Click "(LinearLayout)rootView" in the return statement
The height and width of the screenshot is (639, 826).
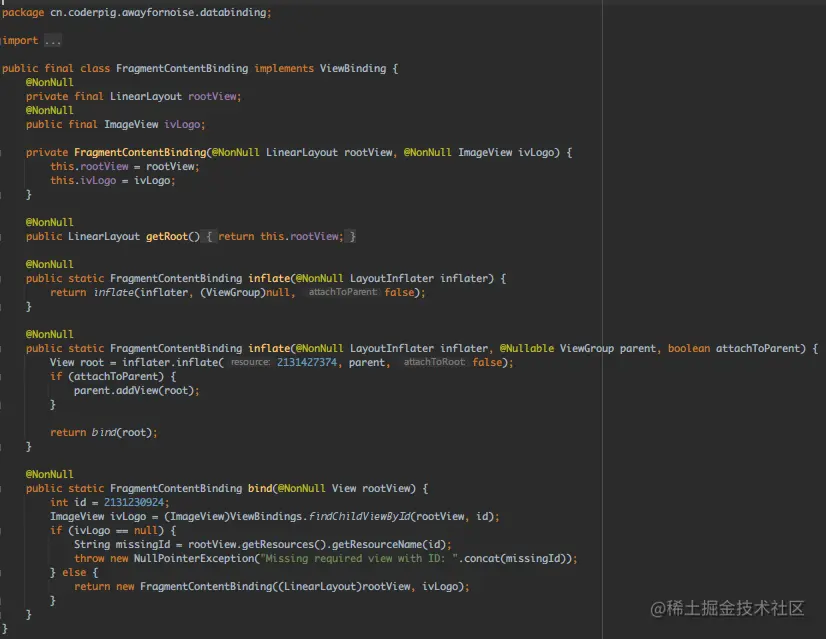coord(342,586)
